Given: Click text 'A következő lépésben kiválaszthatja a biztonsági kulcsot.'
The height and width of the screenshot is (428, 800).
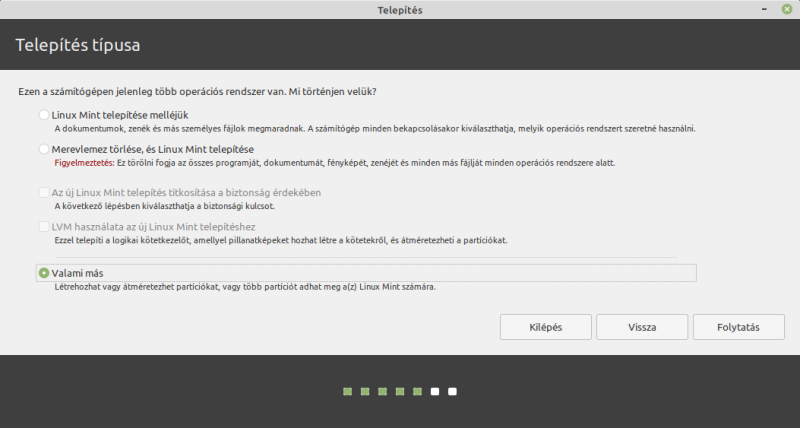Looking at the screenshot, I should (x=165, y=207).
